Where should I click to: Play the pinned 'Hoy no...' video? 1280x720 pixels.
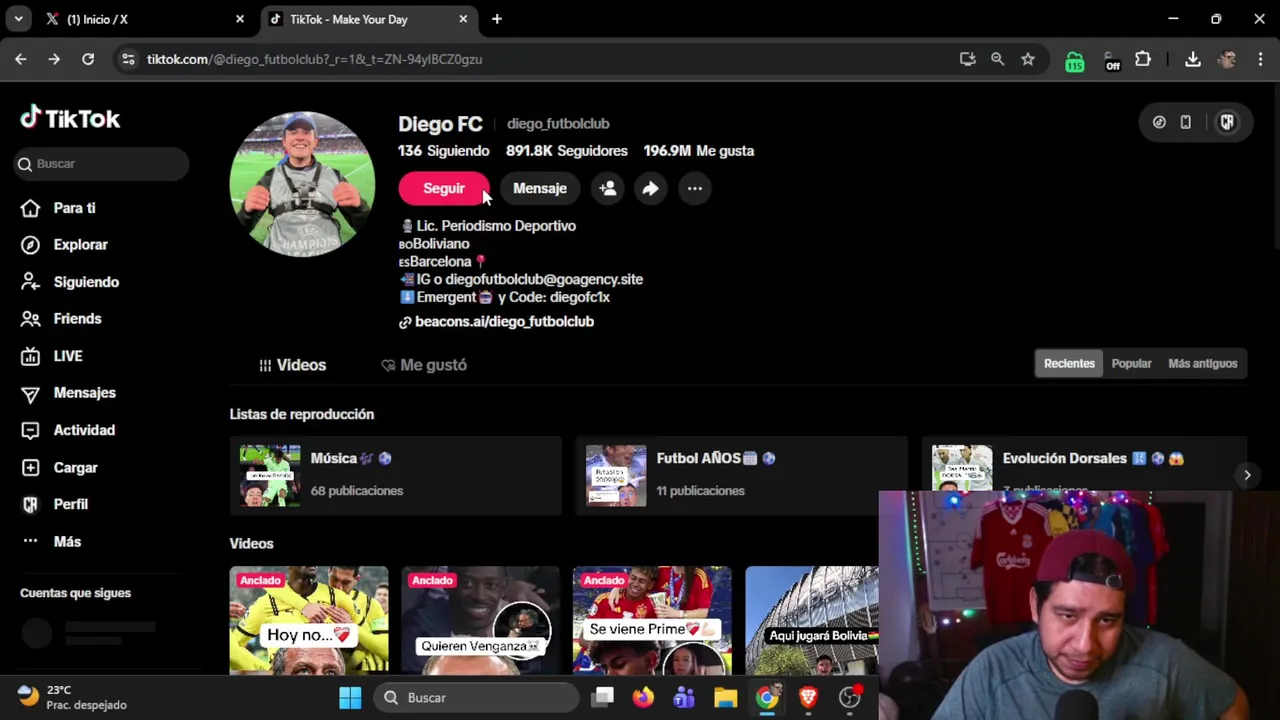(309, 620)
